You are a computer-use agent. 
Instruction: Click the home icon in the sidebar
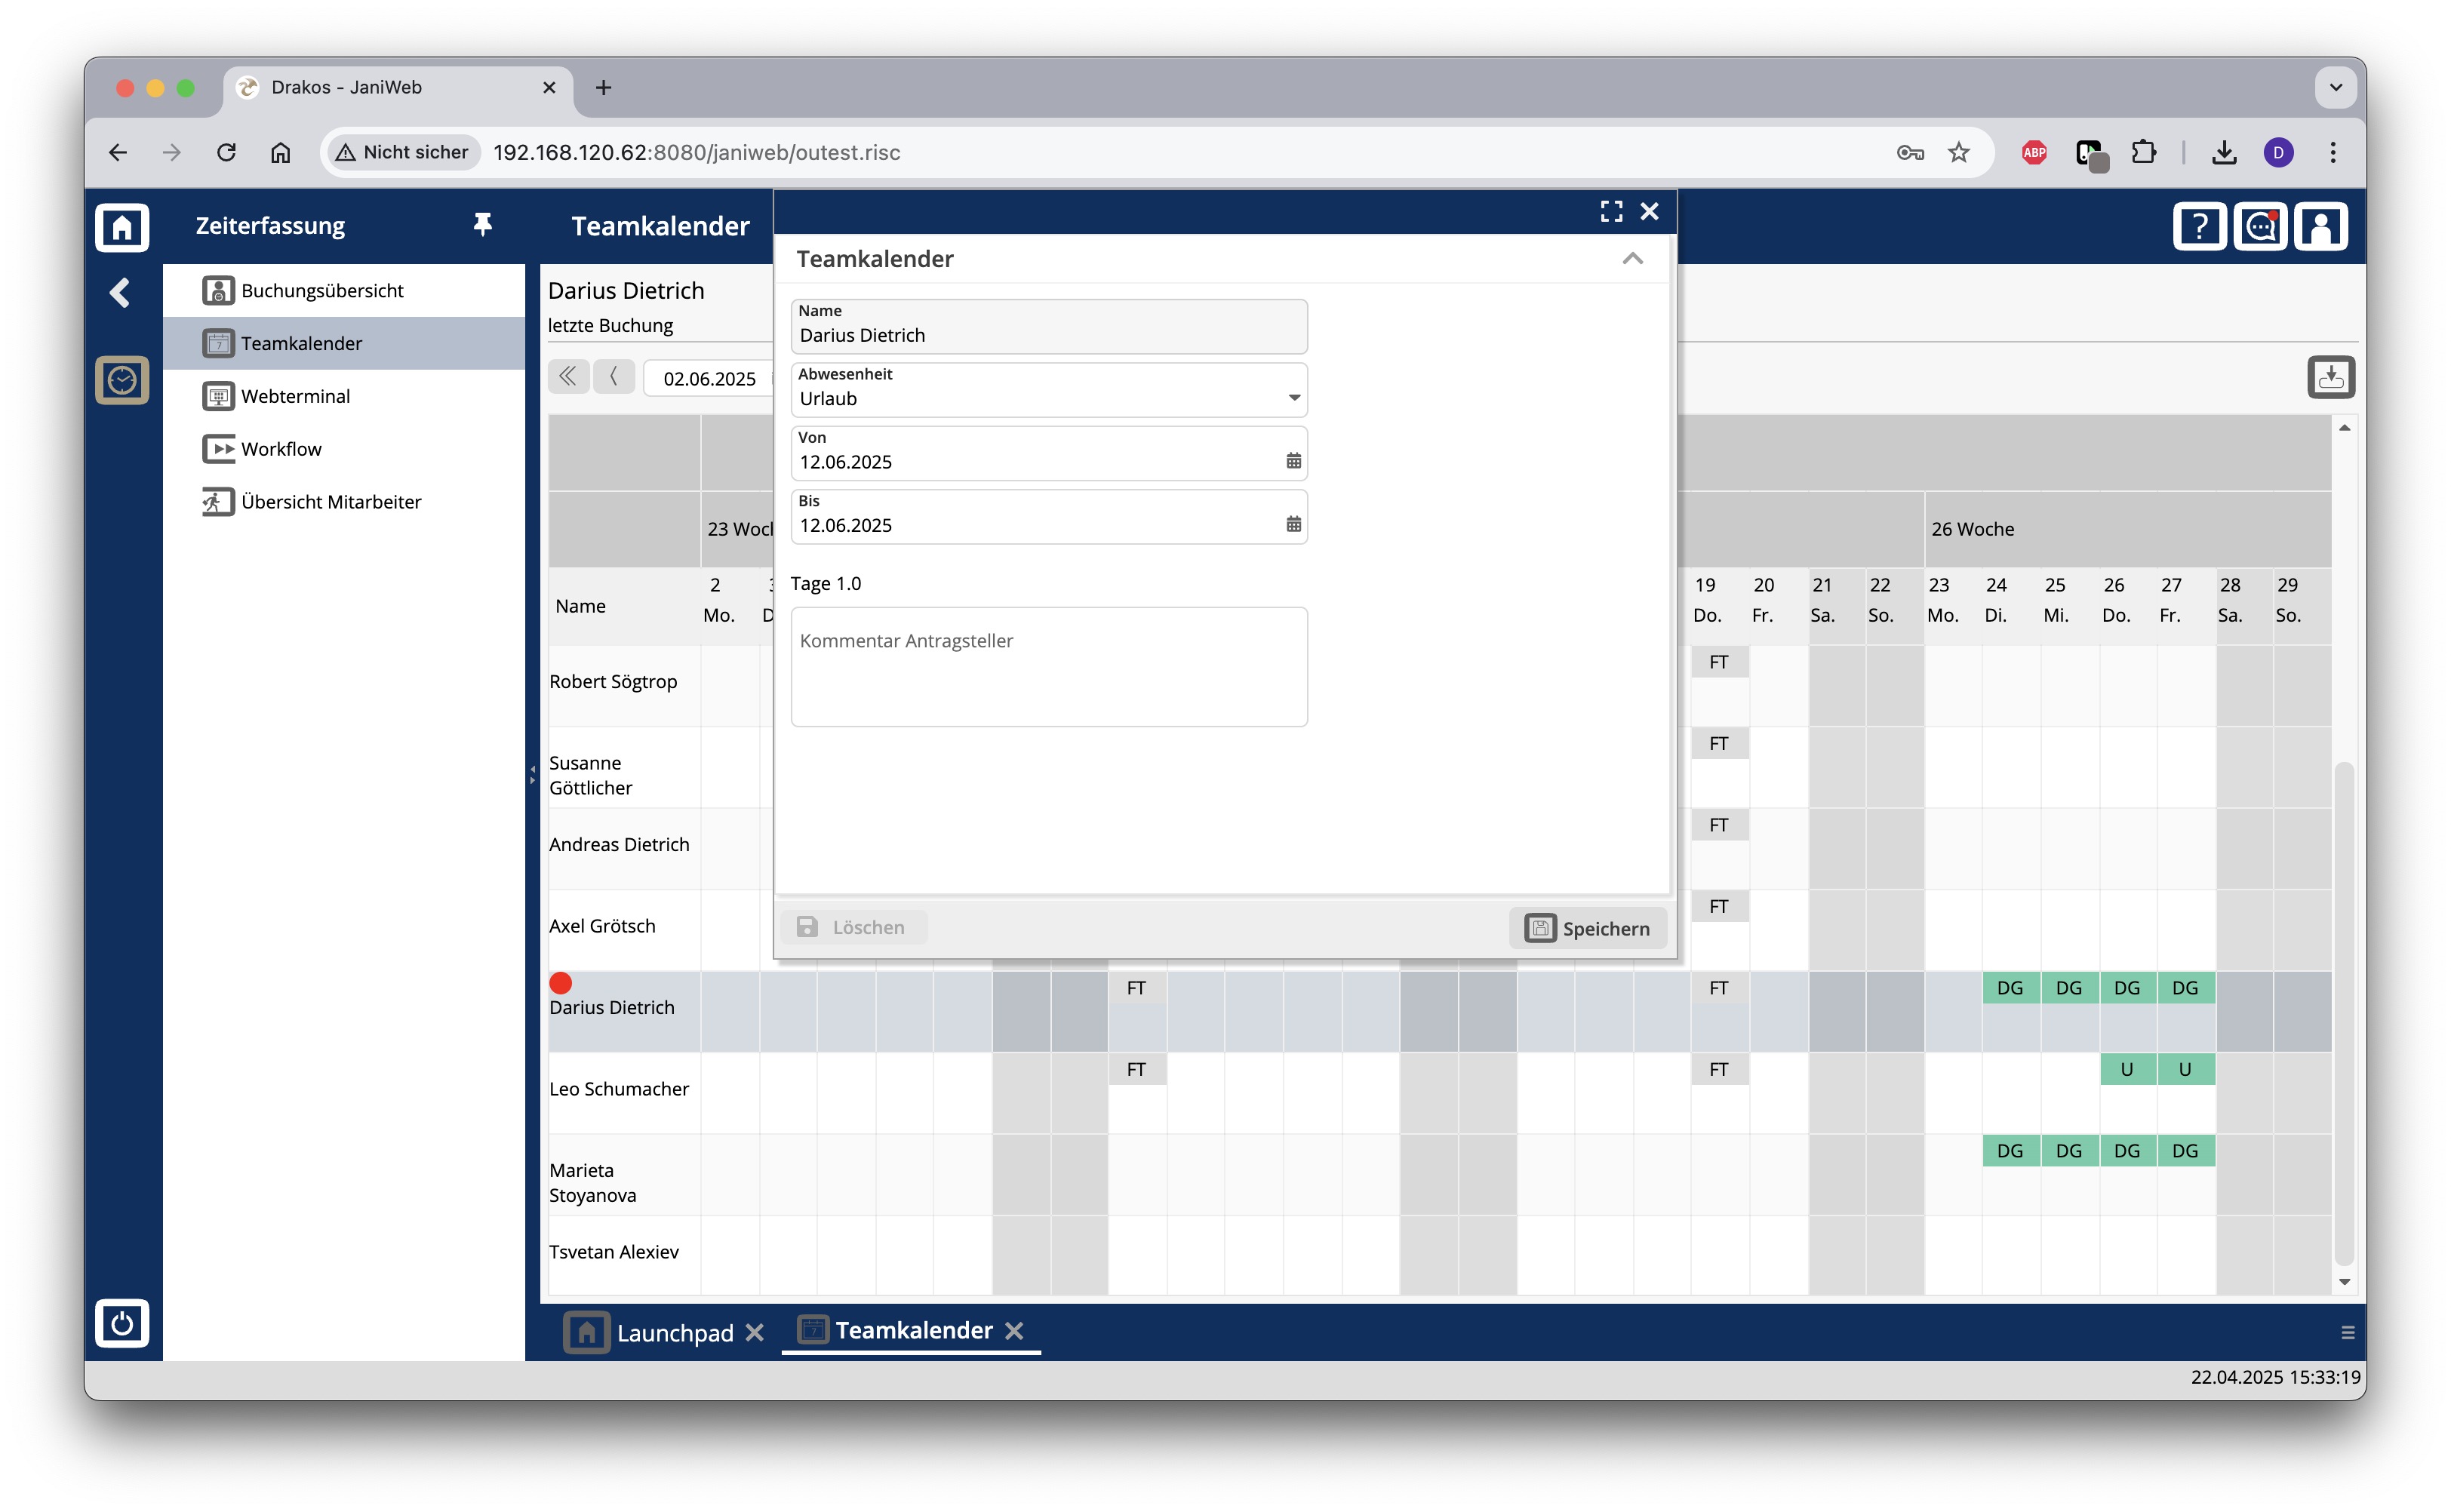click(121, 227)
